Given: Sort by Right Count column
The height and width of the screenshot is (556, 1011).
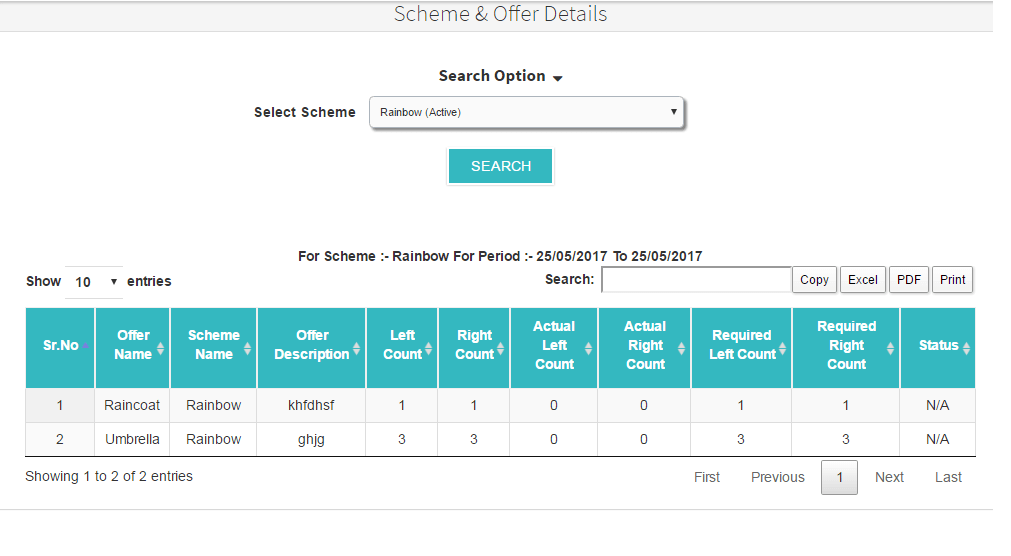Looking at the screenshot, I should 499,348.
